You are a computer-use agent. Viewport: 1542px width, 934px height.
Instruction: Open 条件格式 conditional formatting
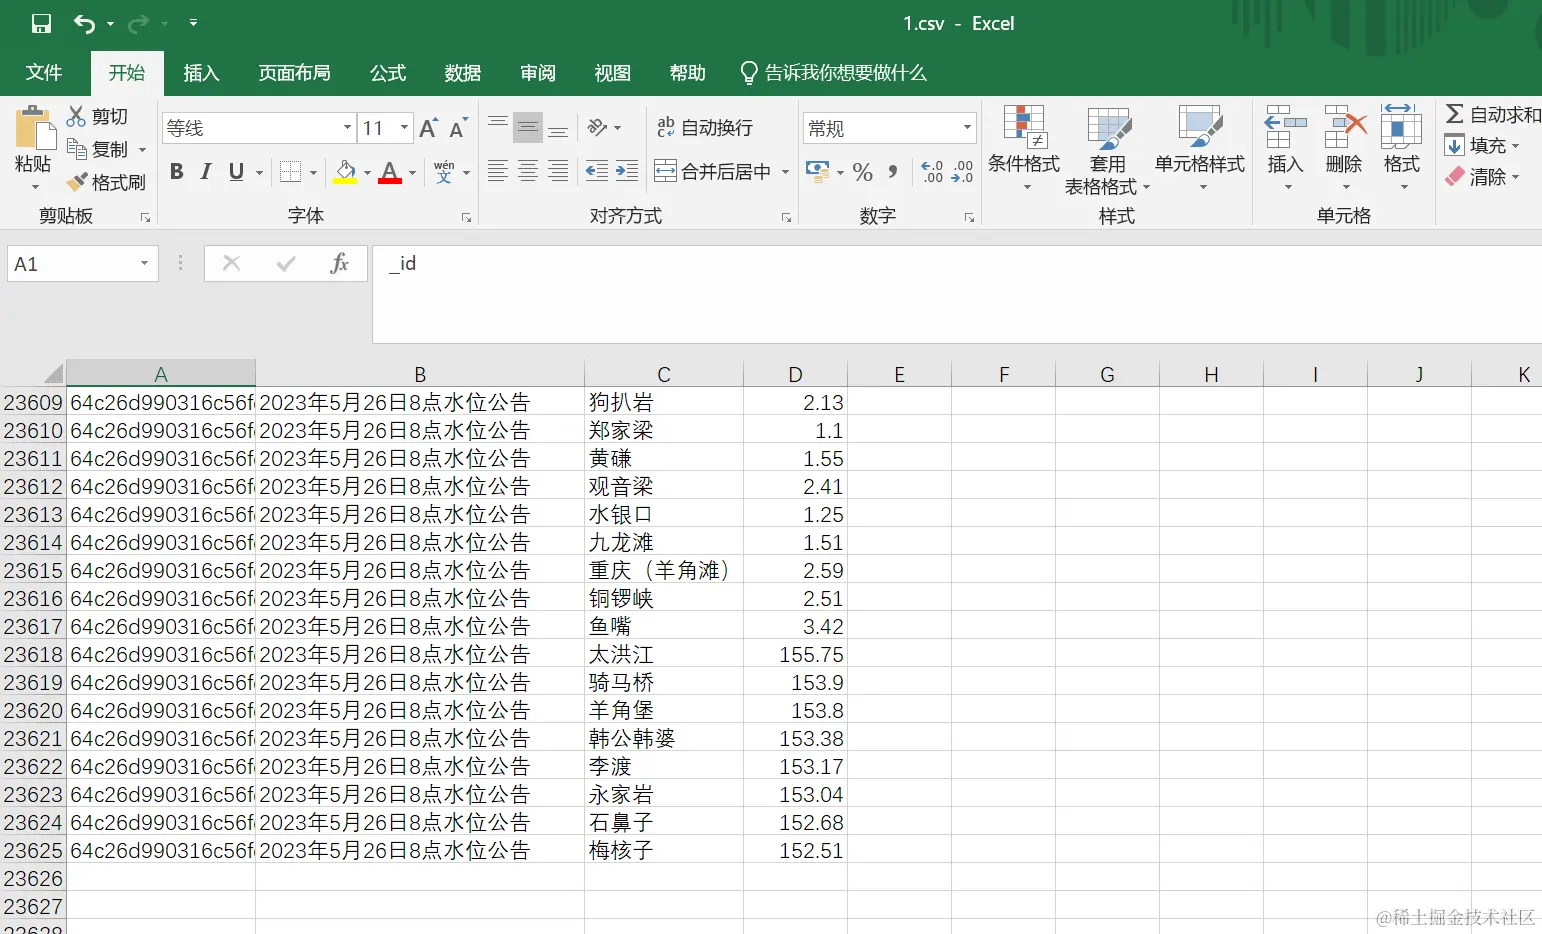click(1024, 148)
